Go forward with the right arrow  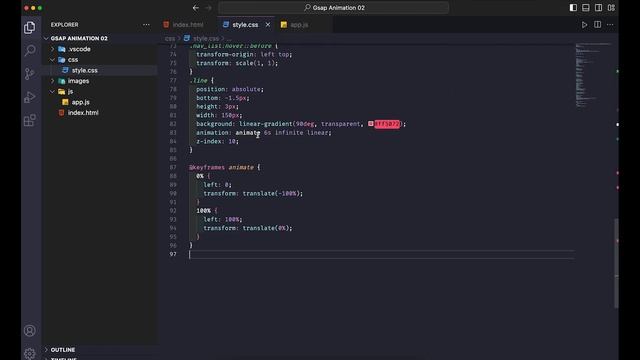[209, 8]
